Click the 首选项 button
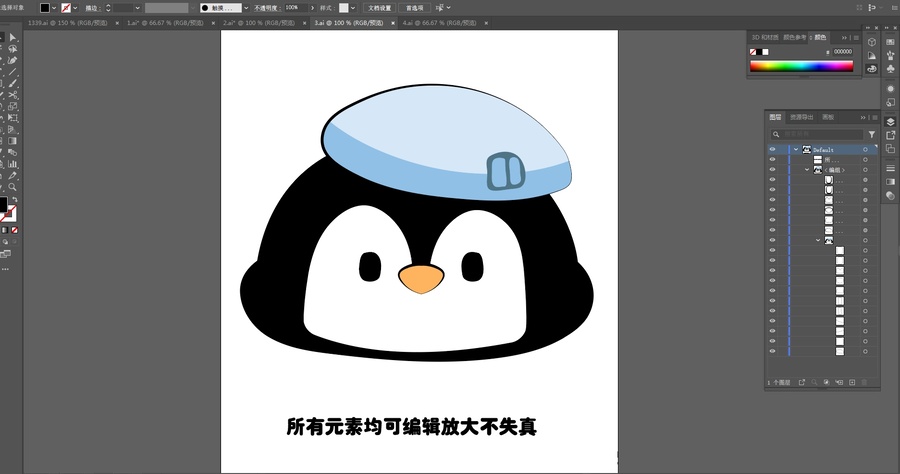Screen dimensions: 900x474 pyautogui.click(x=414, y=8)
